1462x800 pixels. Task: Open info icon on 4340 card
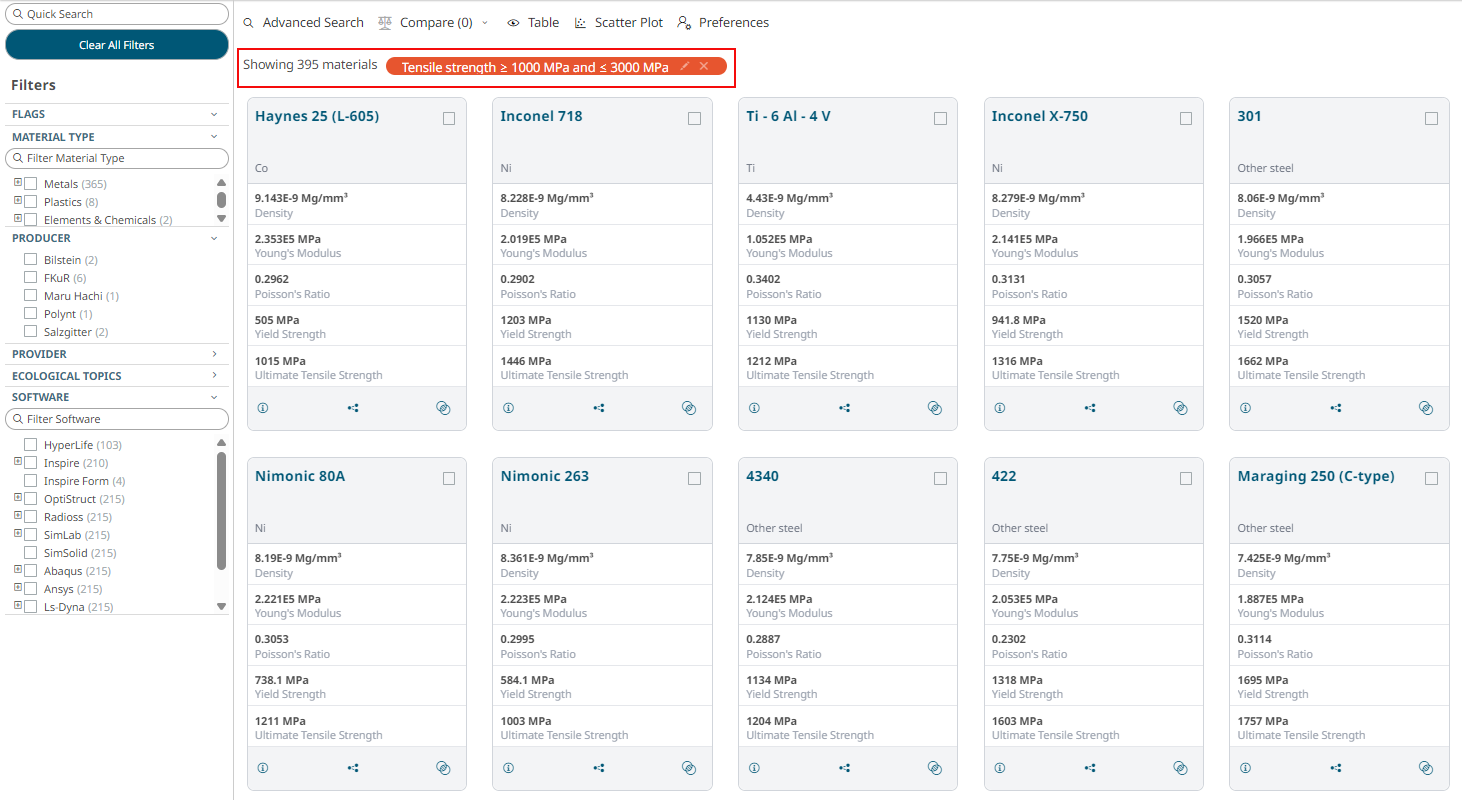754,768
